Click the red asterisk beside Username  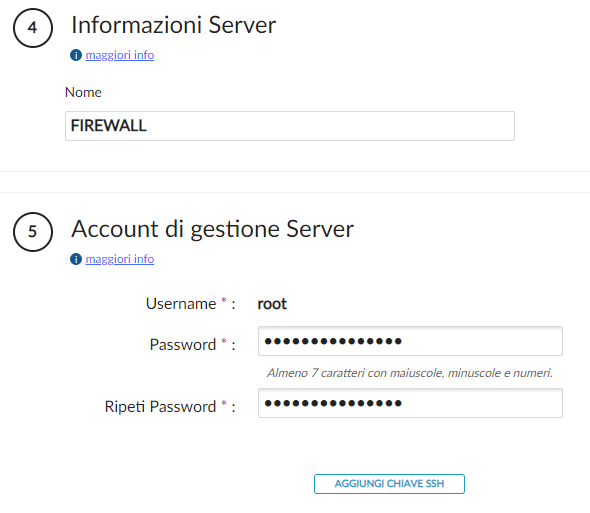click(x=224, y=300)
